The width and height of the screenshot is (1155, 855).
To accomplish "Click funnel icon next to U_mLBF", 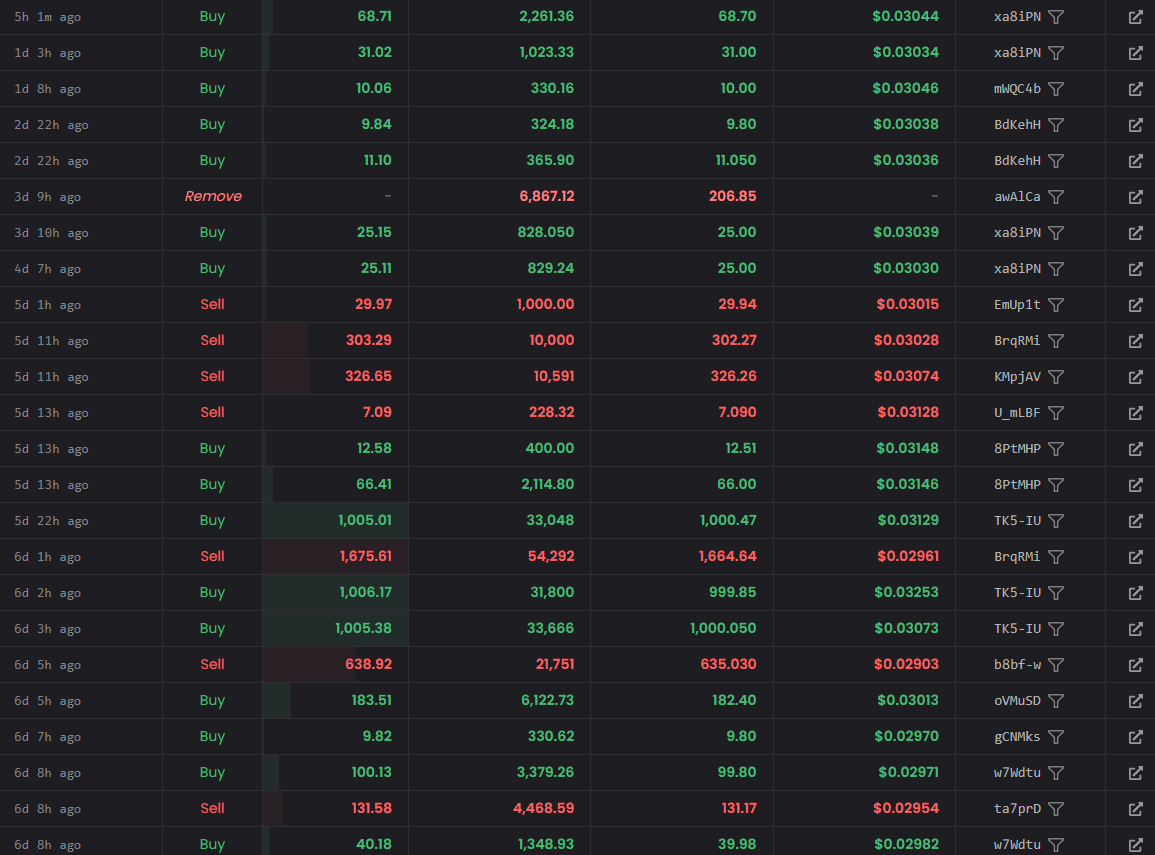I will click(x=1056, y=413).
